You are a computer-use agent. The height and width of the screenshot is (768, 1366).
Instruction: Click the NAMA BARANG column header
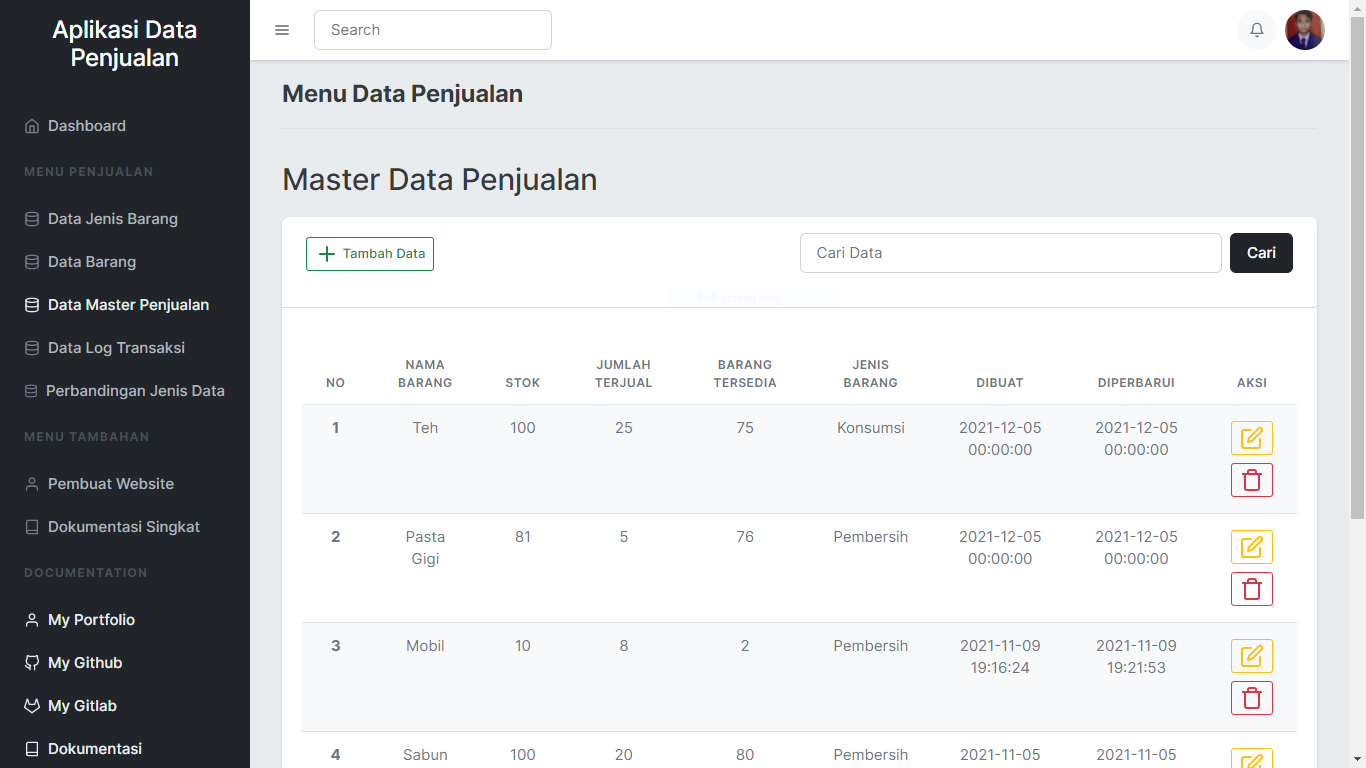(x=425, y=374)
